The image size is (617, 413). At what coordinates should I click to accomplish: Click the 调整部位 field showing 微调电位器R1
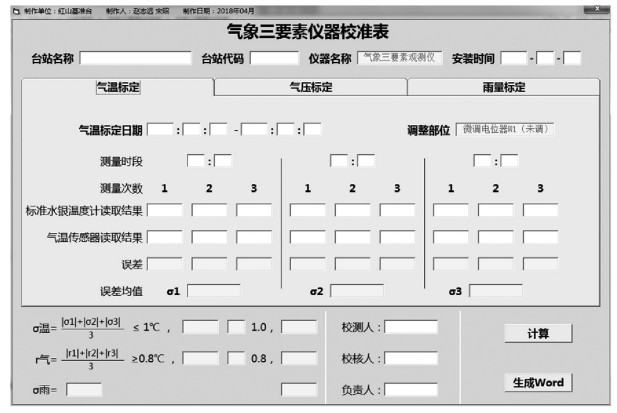pyautogui.click(x=505, y=129)
